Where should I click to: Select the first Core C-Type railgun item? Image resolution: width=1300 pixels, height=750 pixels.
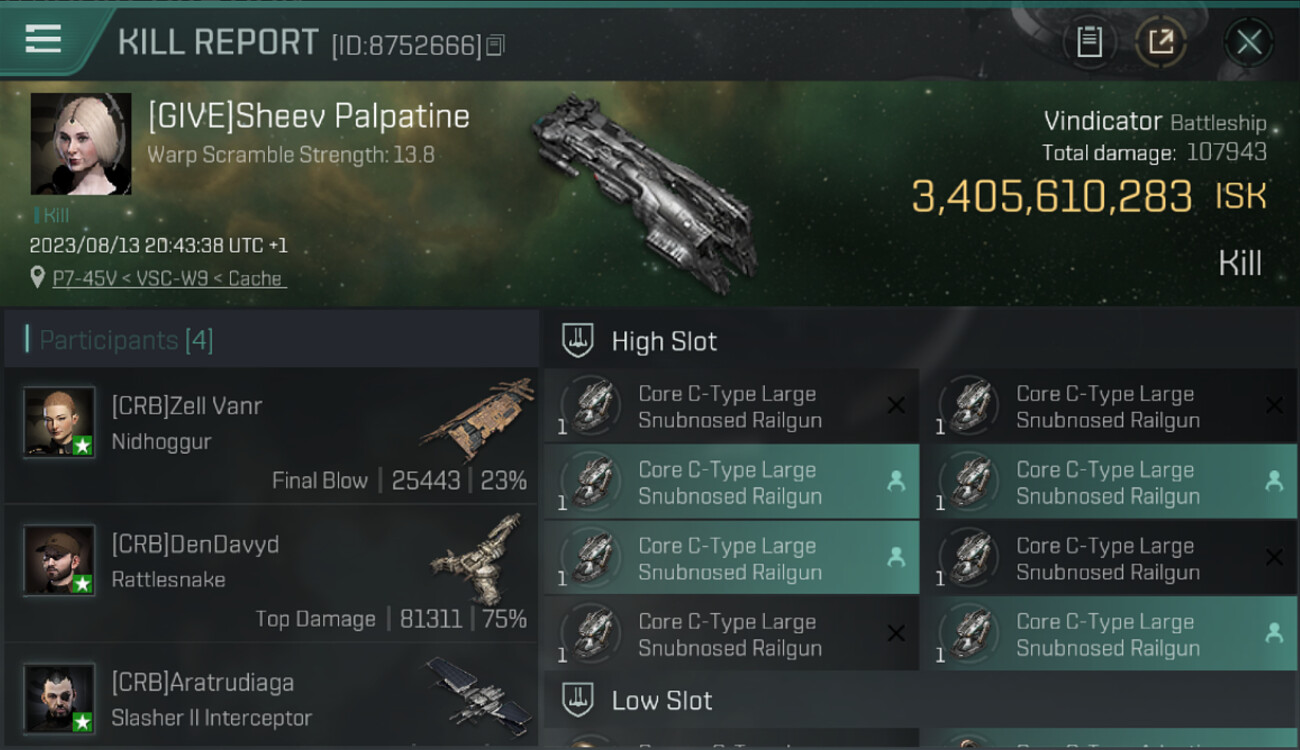click(730, 407)
